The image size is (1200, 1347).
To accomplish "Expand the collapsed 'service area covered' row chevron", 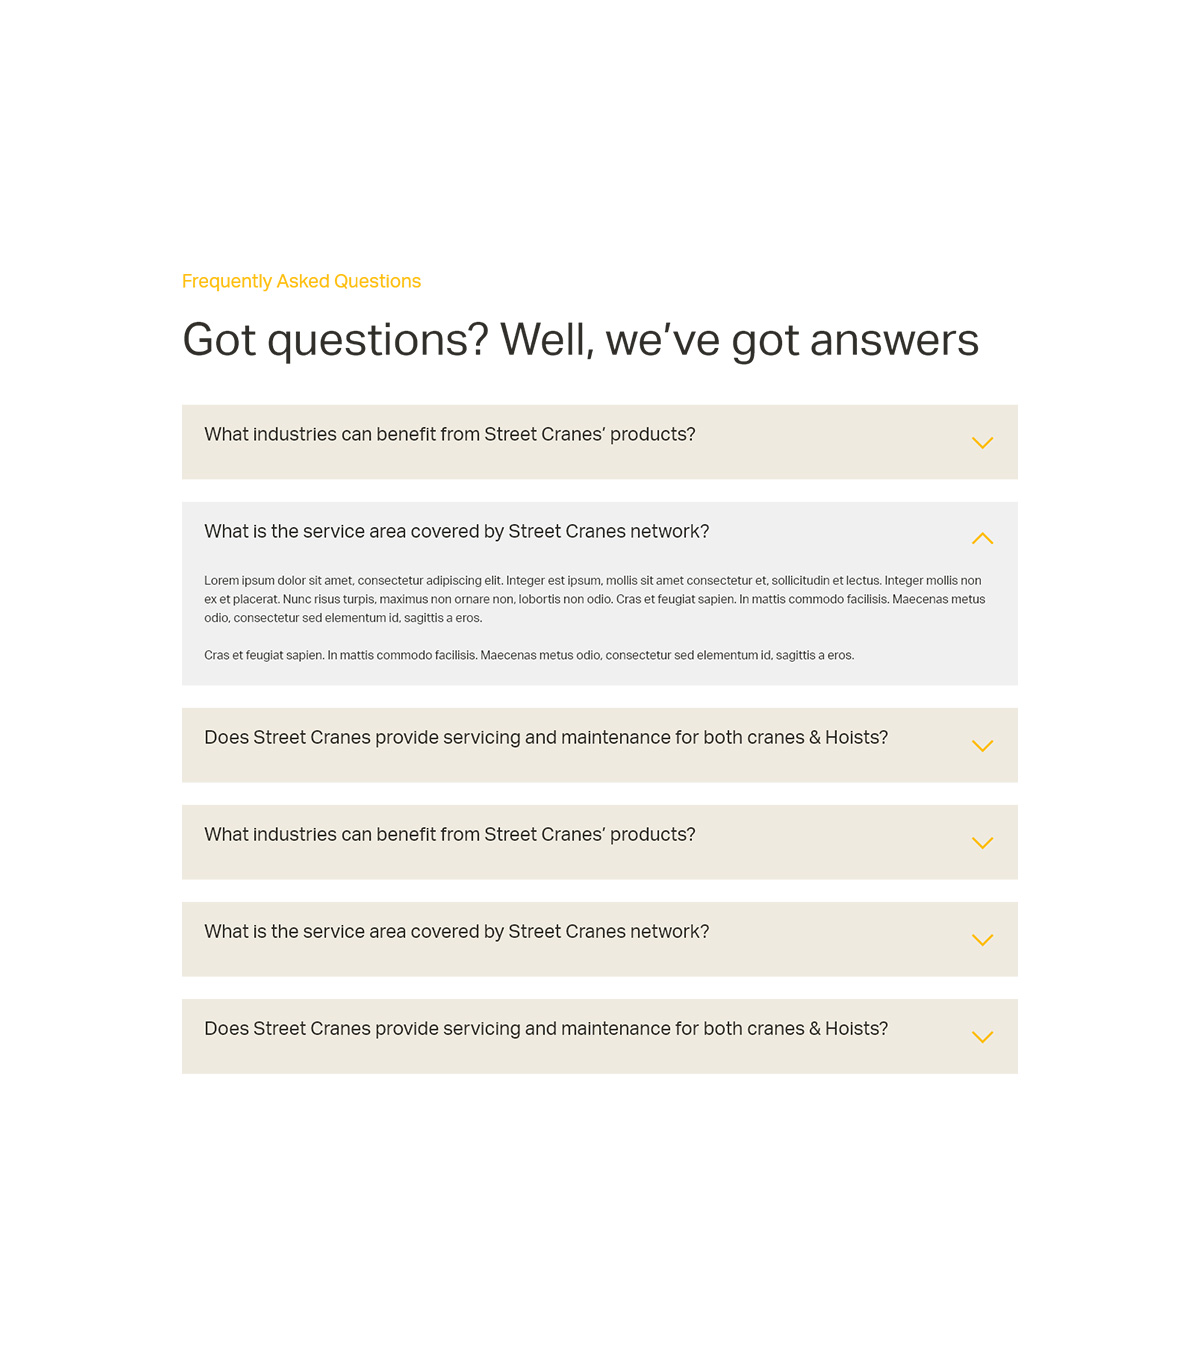I will [982, 940].
